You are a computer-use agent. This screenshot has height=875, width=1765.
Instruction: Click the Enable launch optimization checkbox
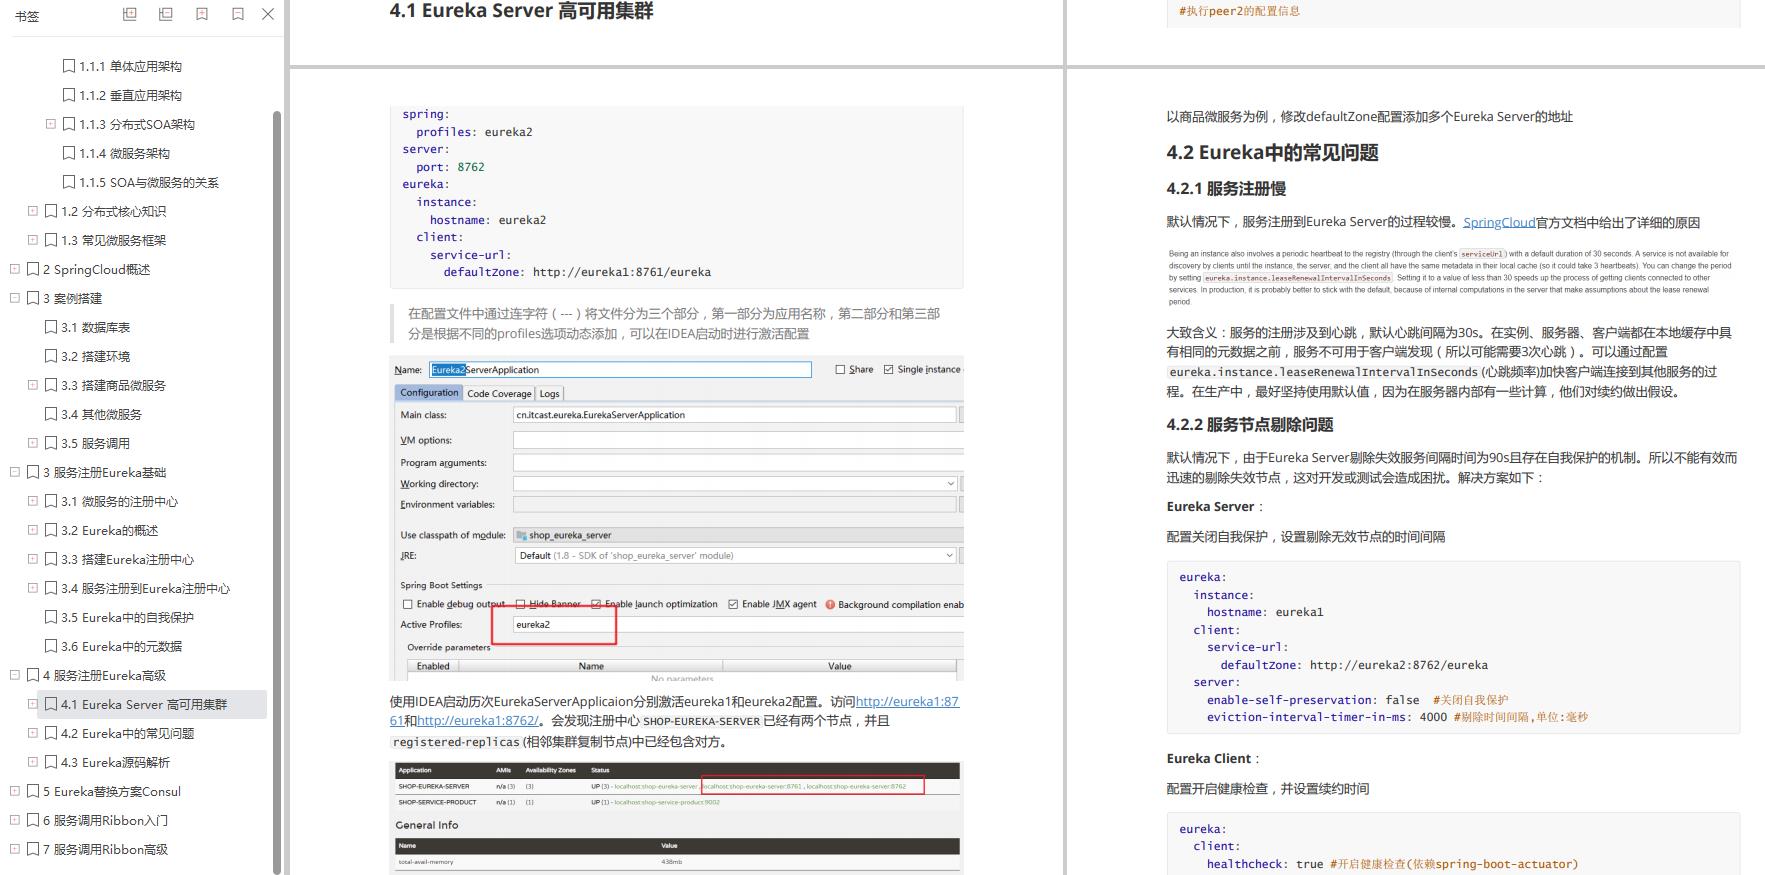coord(596,604)
